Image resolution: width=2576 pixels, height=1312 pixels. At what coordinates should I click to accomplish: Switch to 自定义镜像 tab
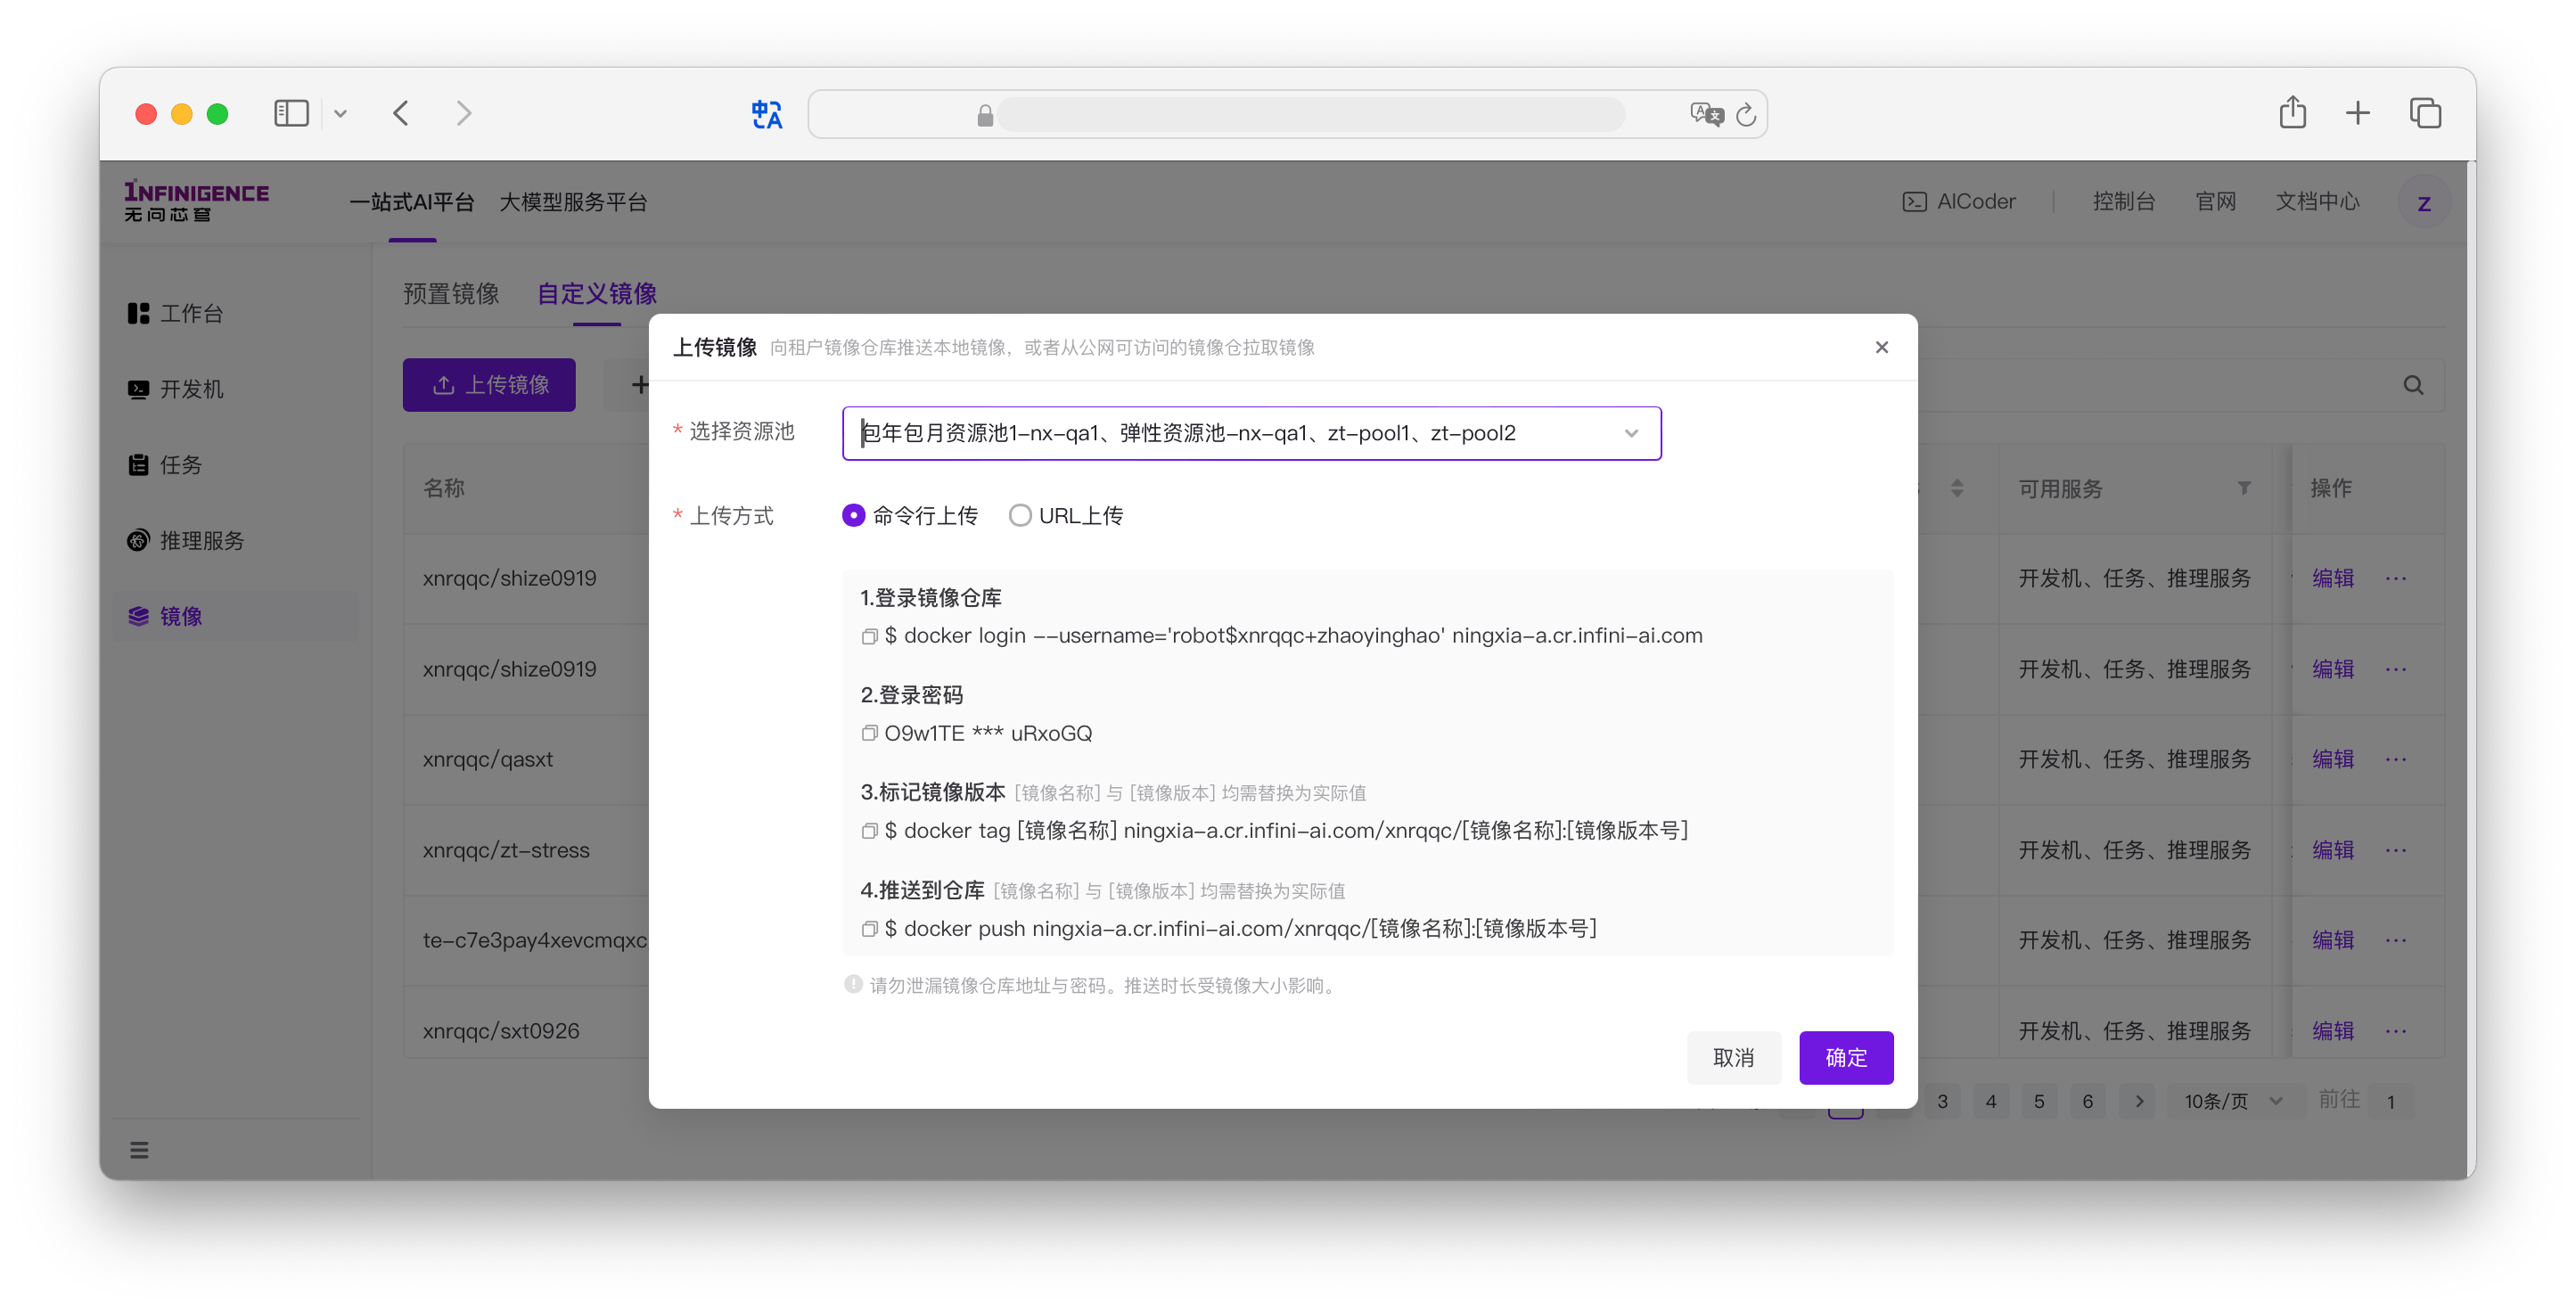click(597, 293)
